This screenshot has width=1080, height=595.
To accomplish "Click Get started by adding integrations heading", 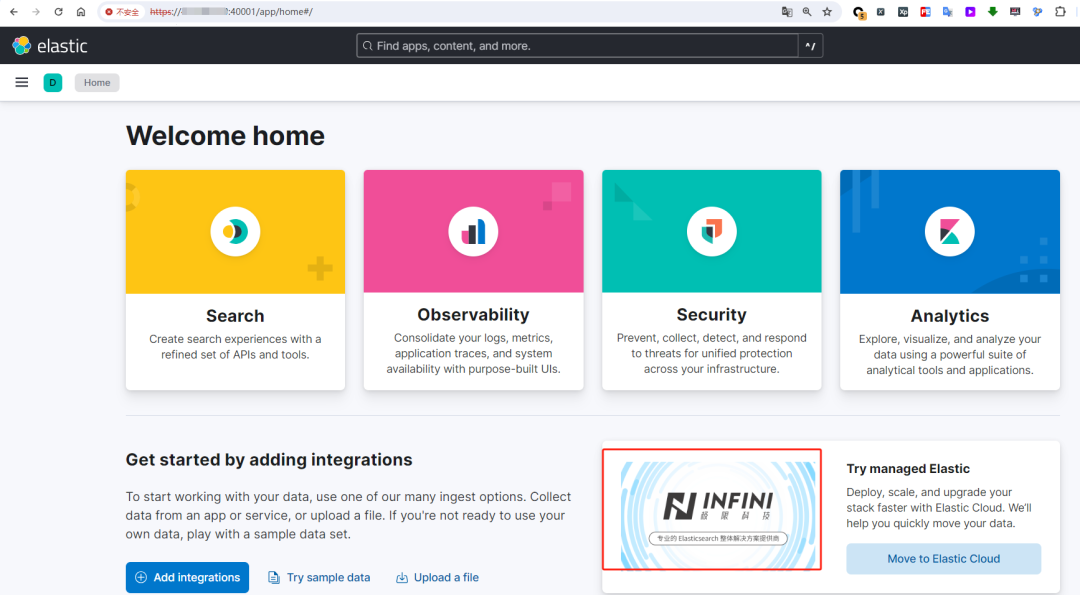I will (269, 459).
